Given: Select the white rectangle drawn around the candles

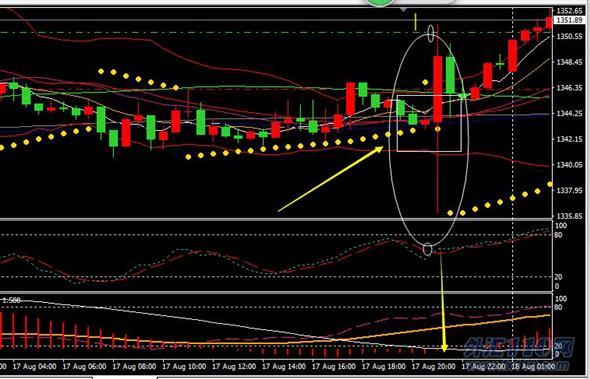Looking at the screenshot, I should tap(429, 123).
